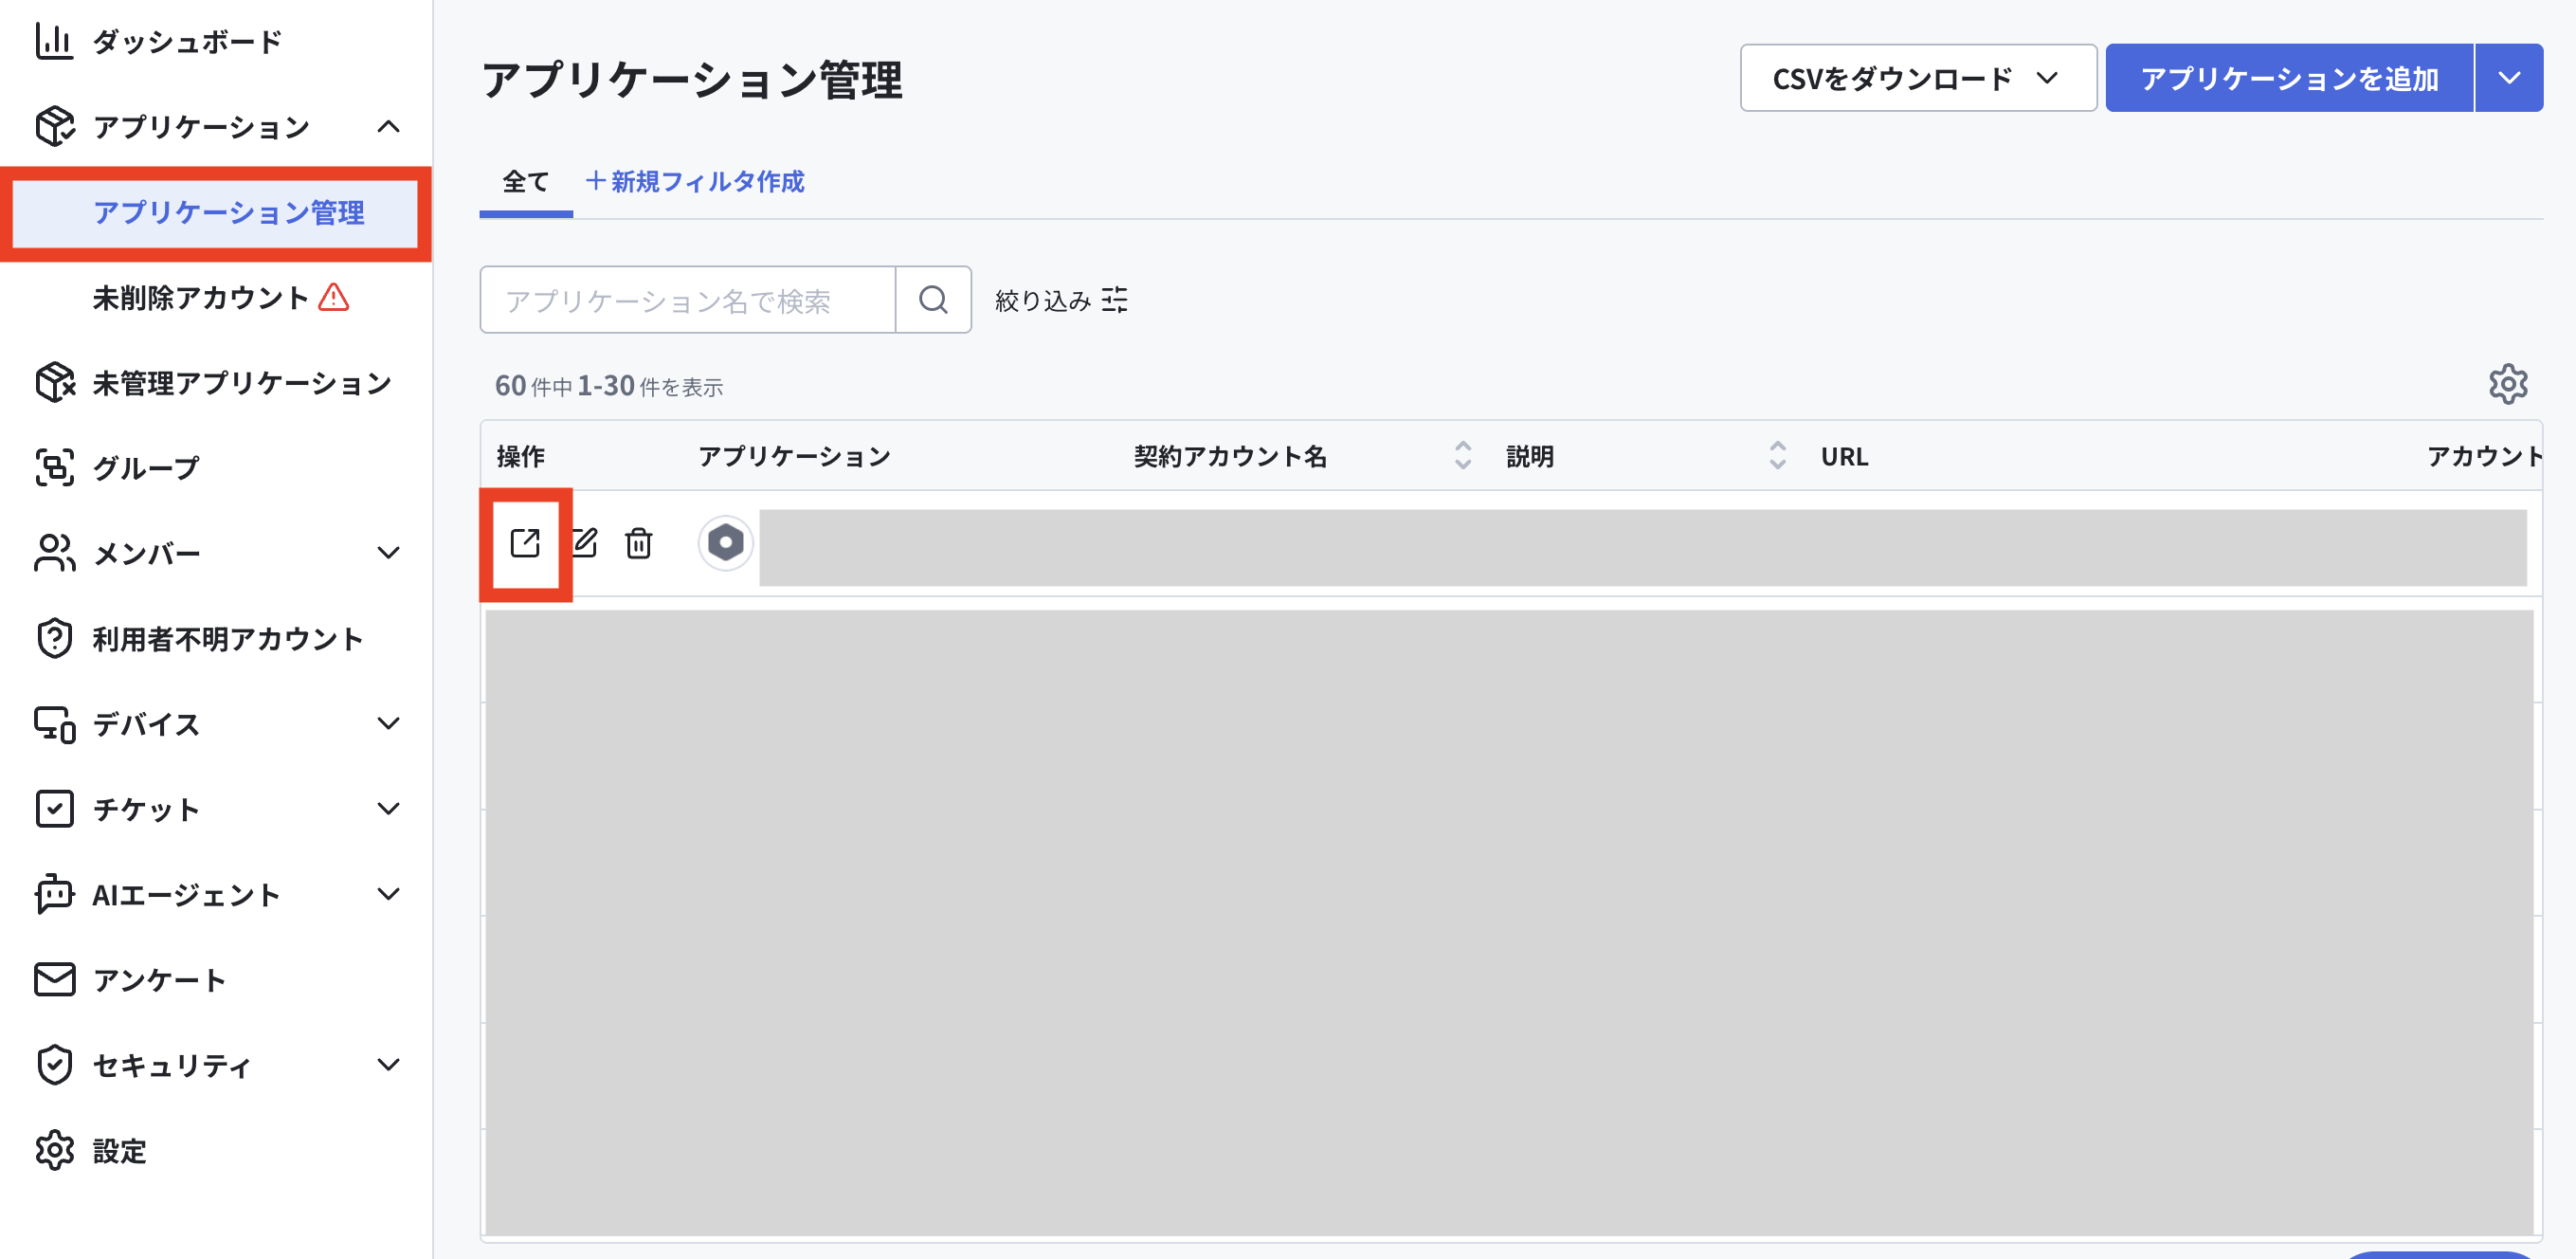Open 利用者不明アカウント page

pos(227,639)
